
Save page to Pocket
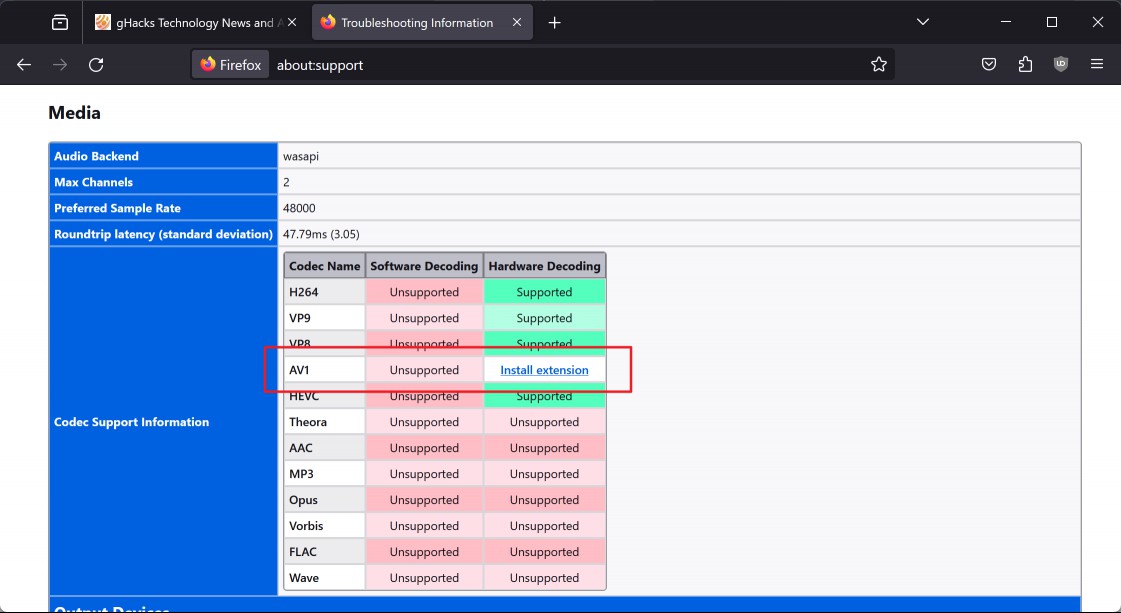click(x=989, y=64)
